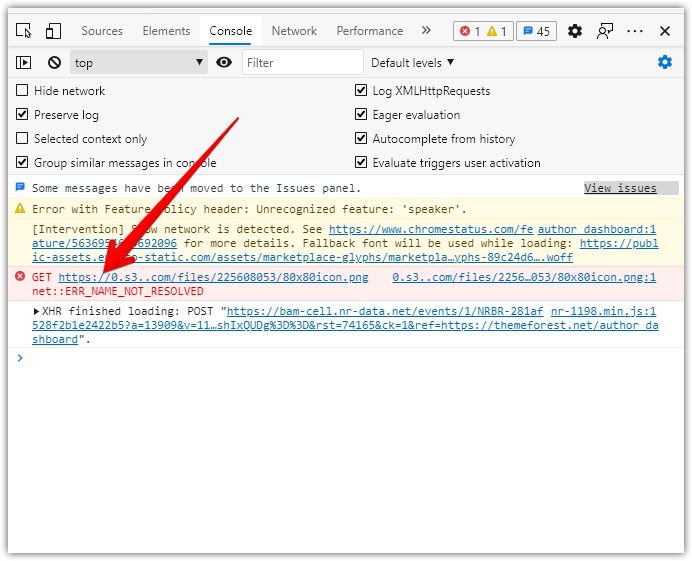Viewport: 692px width, 561px height.
Task: Switch to the Network tab
Action: (294, 31)
